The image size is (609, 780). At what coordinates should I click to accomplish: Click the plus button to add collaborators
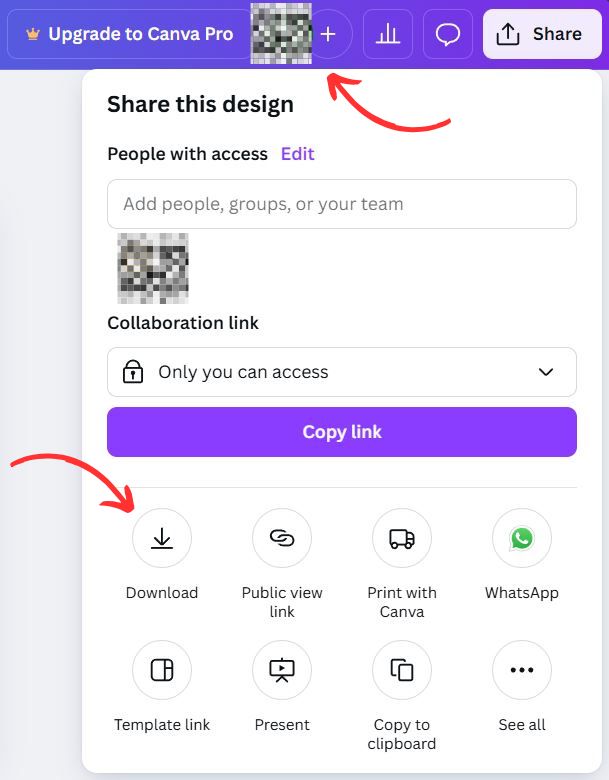(x=328, y=35)
